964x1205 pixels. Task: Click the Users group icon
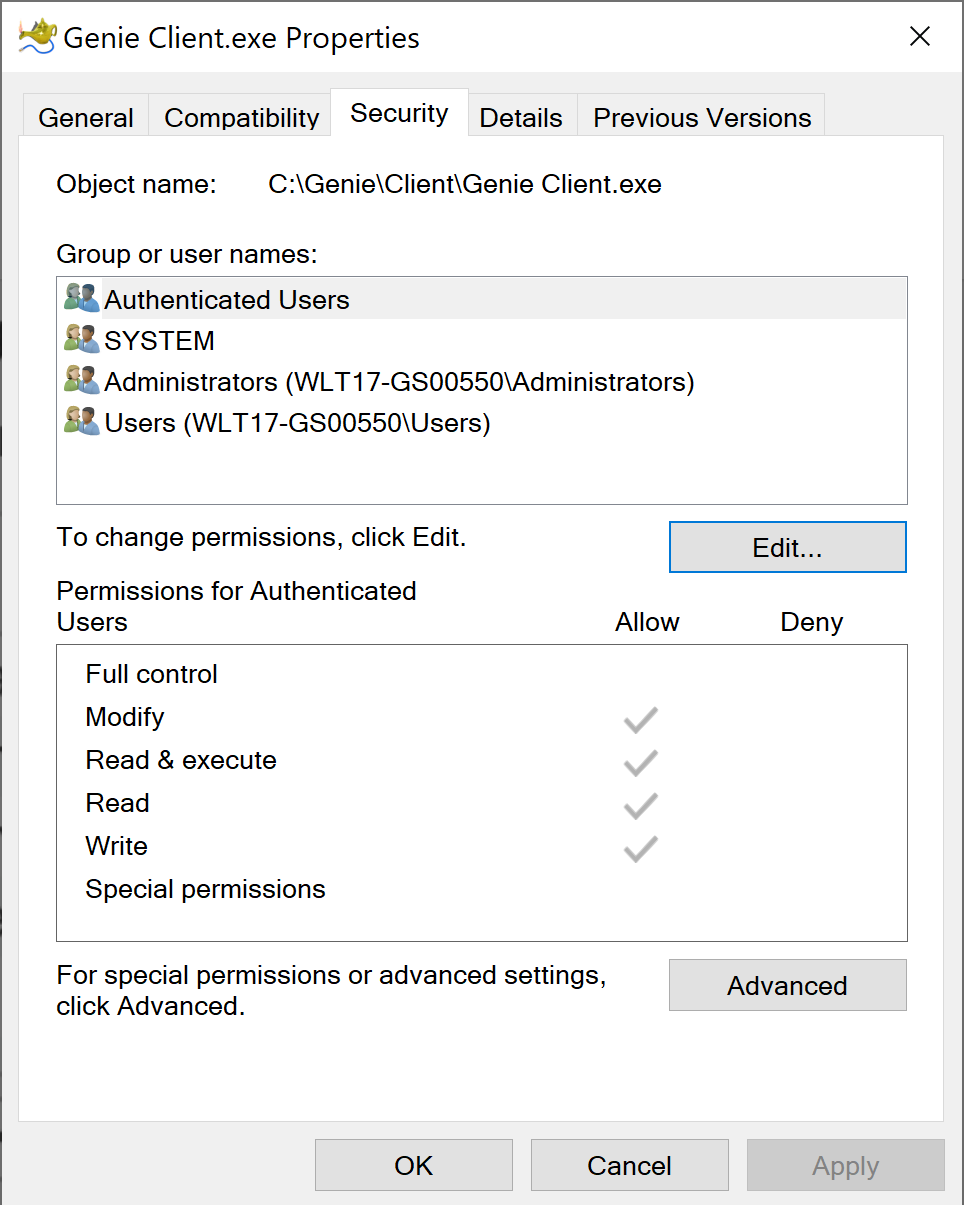point(81,421)
